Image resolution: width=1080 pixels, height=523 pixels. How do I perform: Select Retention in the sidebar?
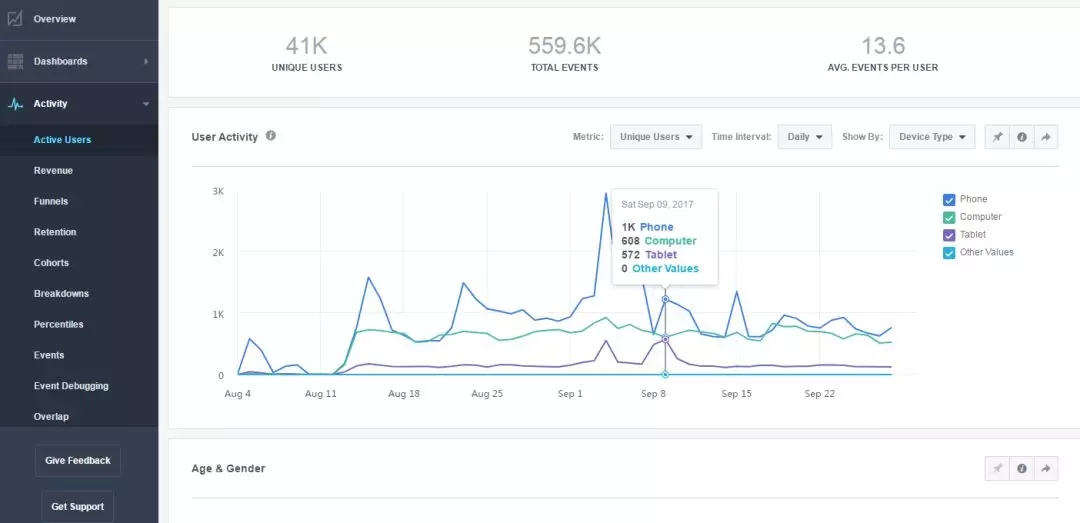[55, 232]
